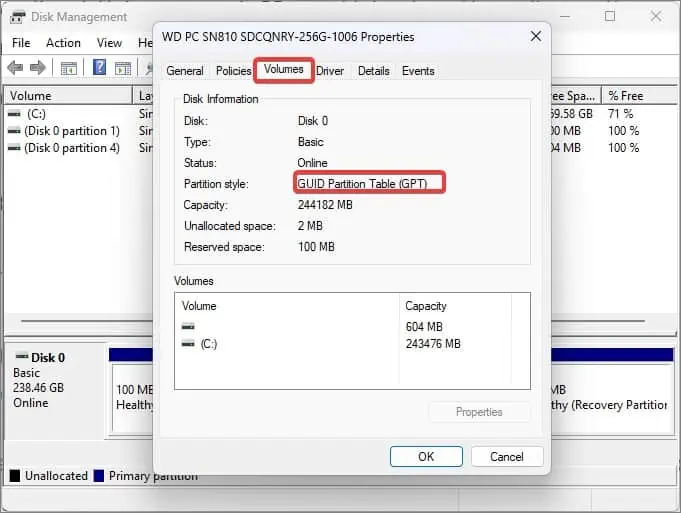681x513 pixels.
Task: Select the C: drive icon in Volumes list
Action: [188, 344]
